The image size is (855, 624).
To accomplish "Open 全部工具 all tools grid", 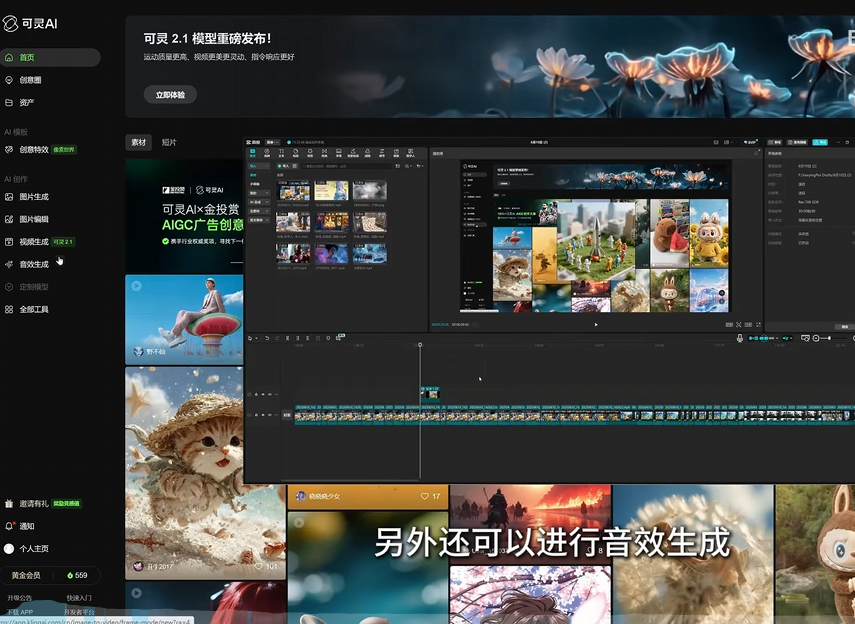I will (x=33, y=309).
